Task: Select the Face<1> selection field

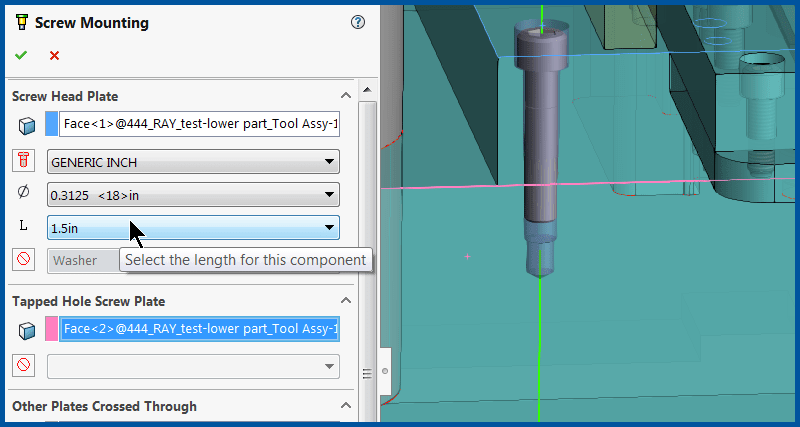Action: [200, 125]
